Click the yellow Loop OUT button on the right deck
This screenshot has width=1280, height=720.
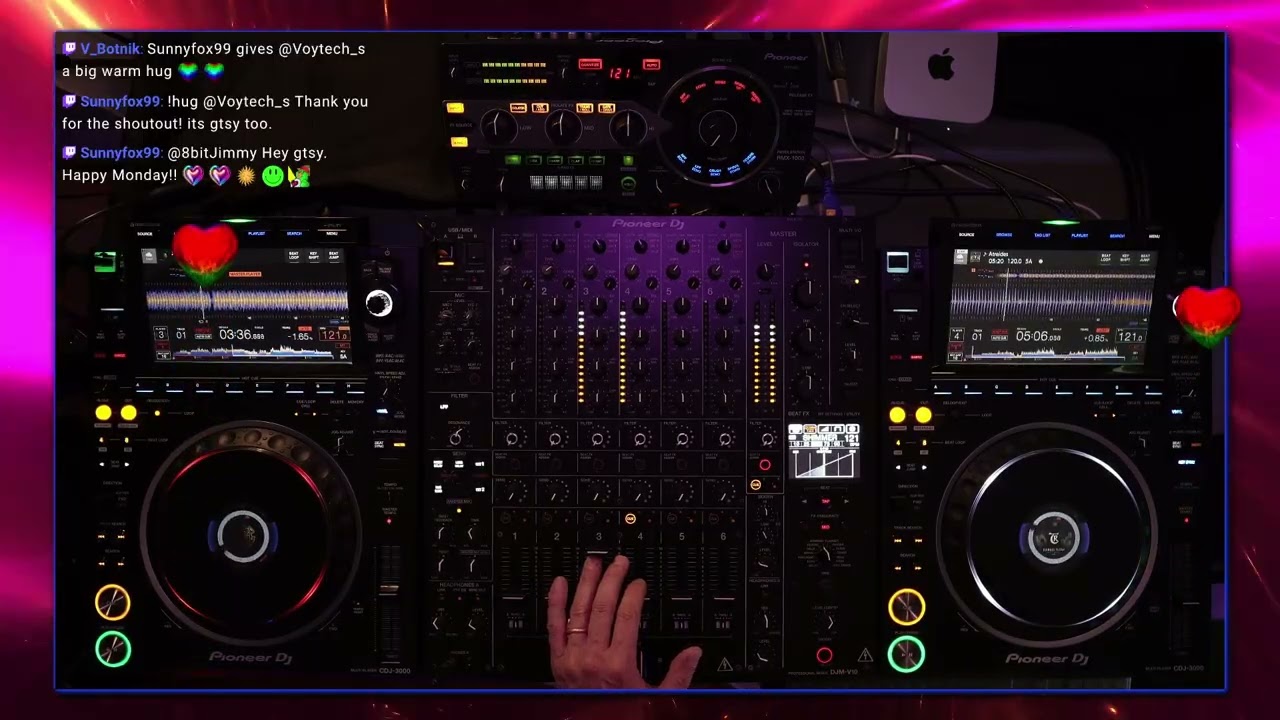tap(922, 415)
